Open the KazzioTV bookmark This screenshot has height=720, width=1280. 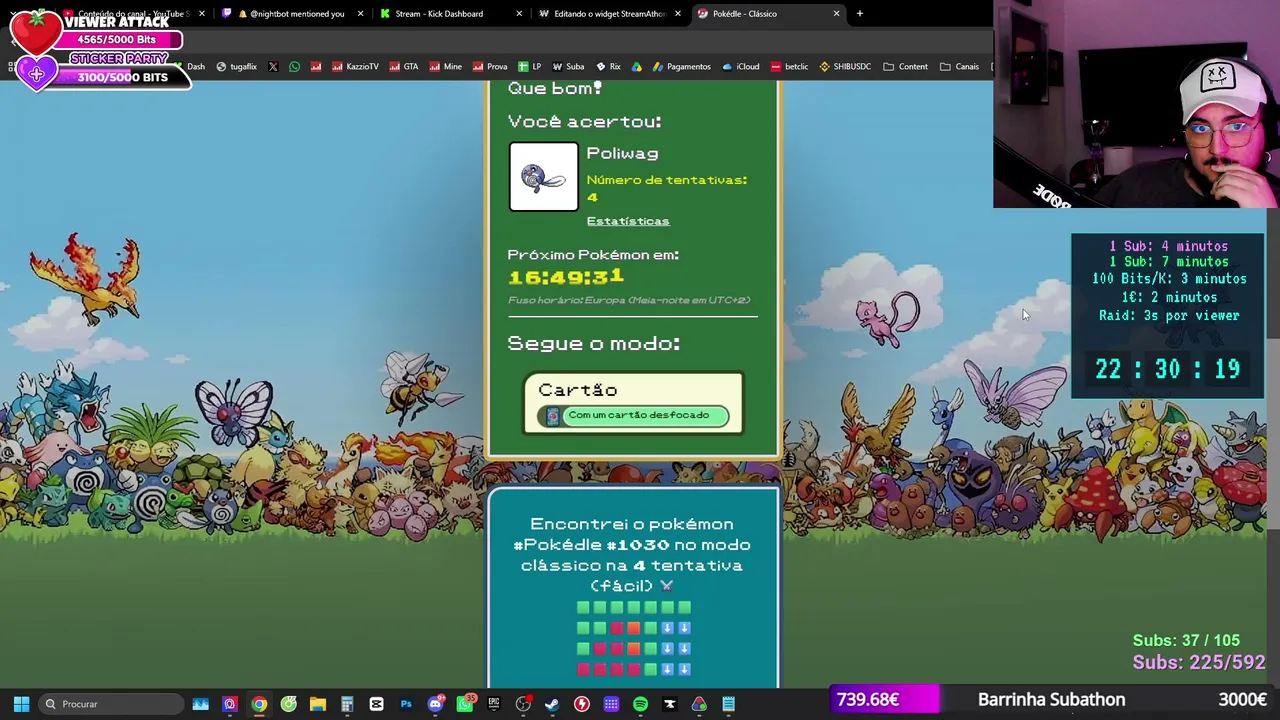click(x=354, y=67)
